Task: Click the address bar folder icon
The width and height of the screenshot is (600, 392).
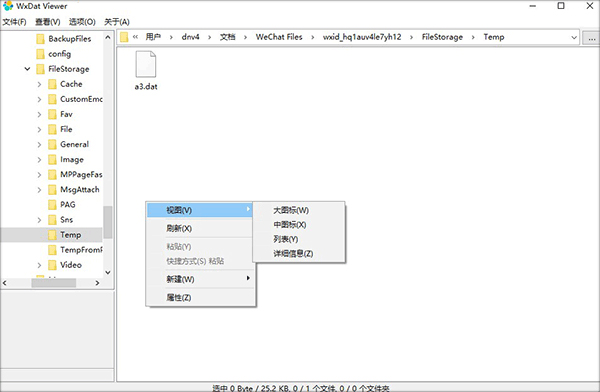Action: tap(124, 37)
